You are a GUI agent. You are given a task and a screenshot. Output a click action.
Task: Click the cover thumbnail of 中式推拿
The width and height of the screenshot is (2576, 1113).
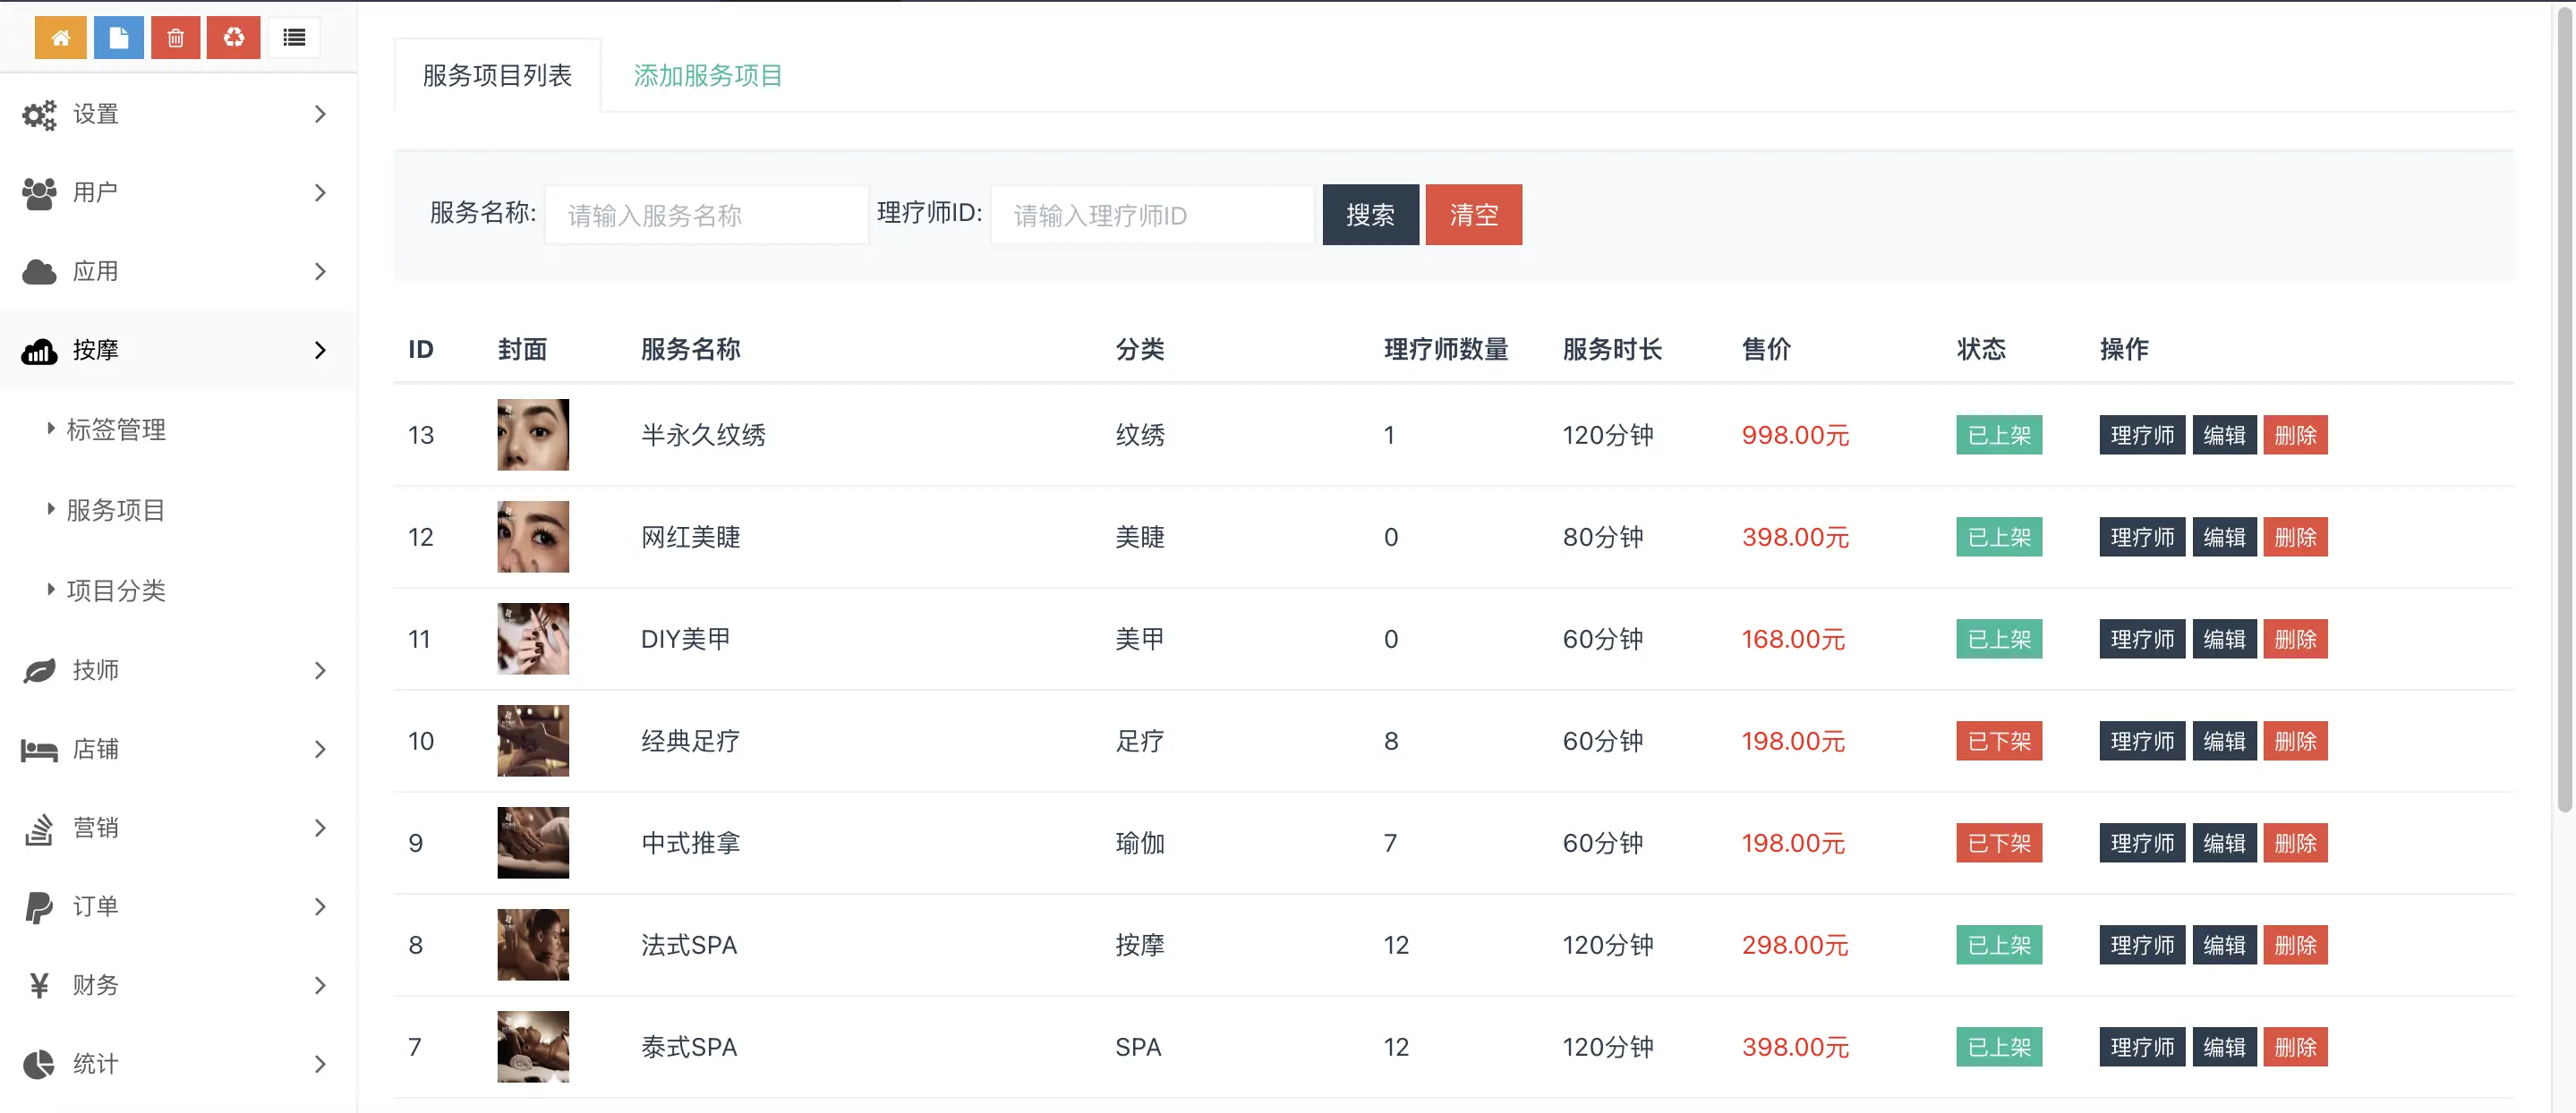pyautogui.click(x=533, y=843)
